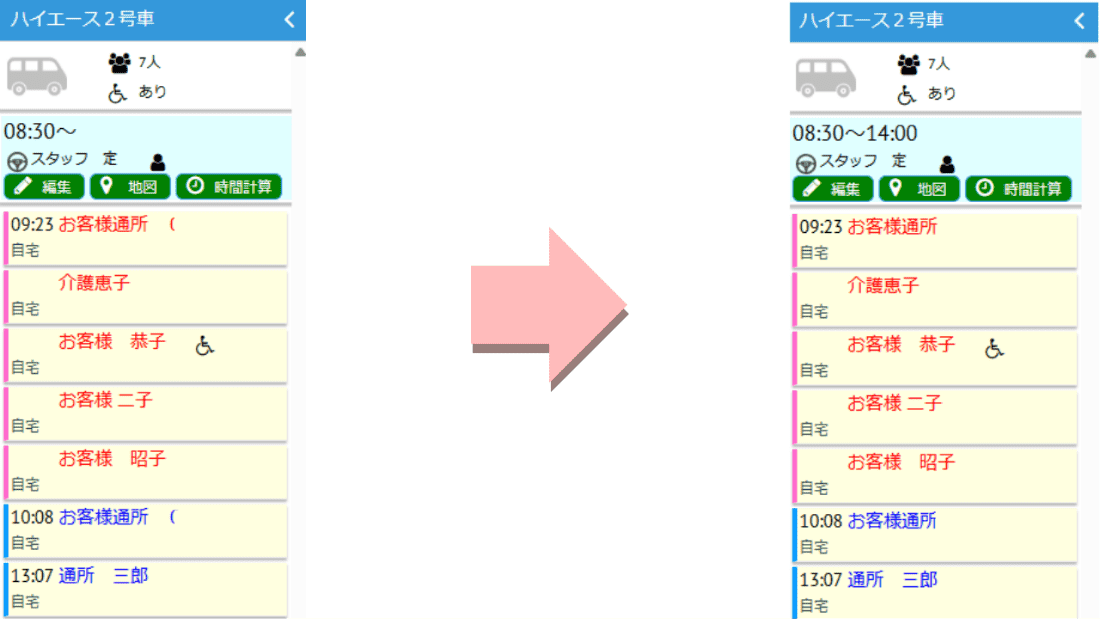1100x619 pixels.
Task: Select 13:07 通所 三郎 row in right panel
Action: (935, 592)
